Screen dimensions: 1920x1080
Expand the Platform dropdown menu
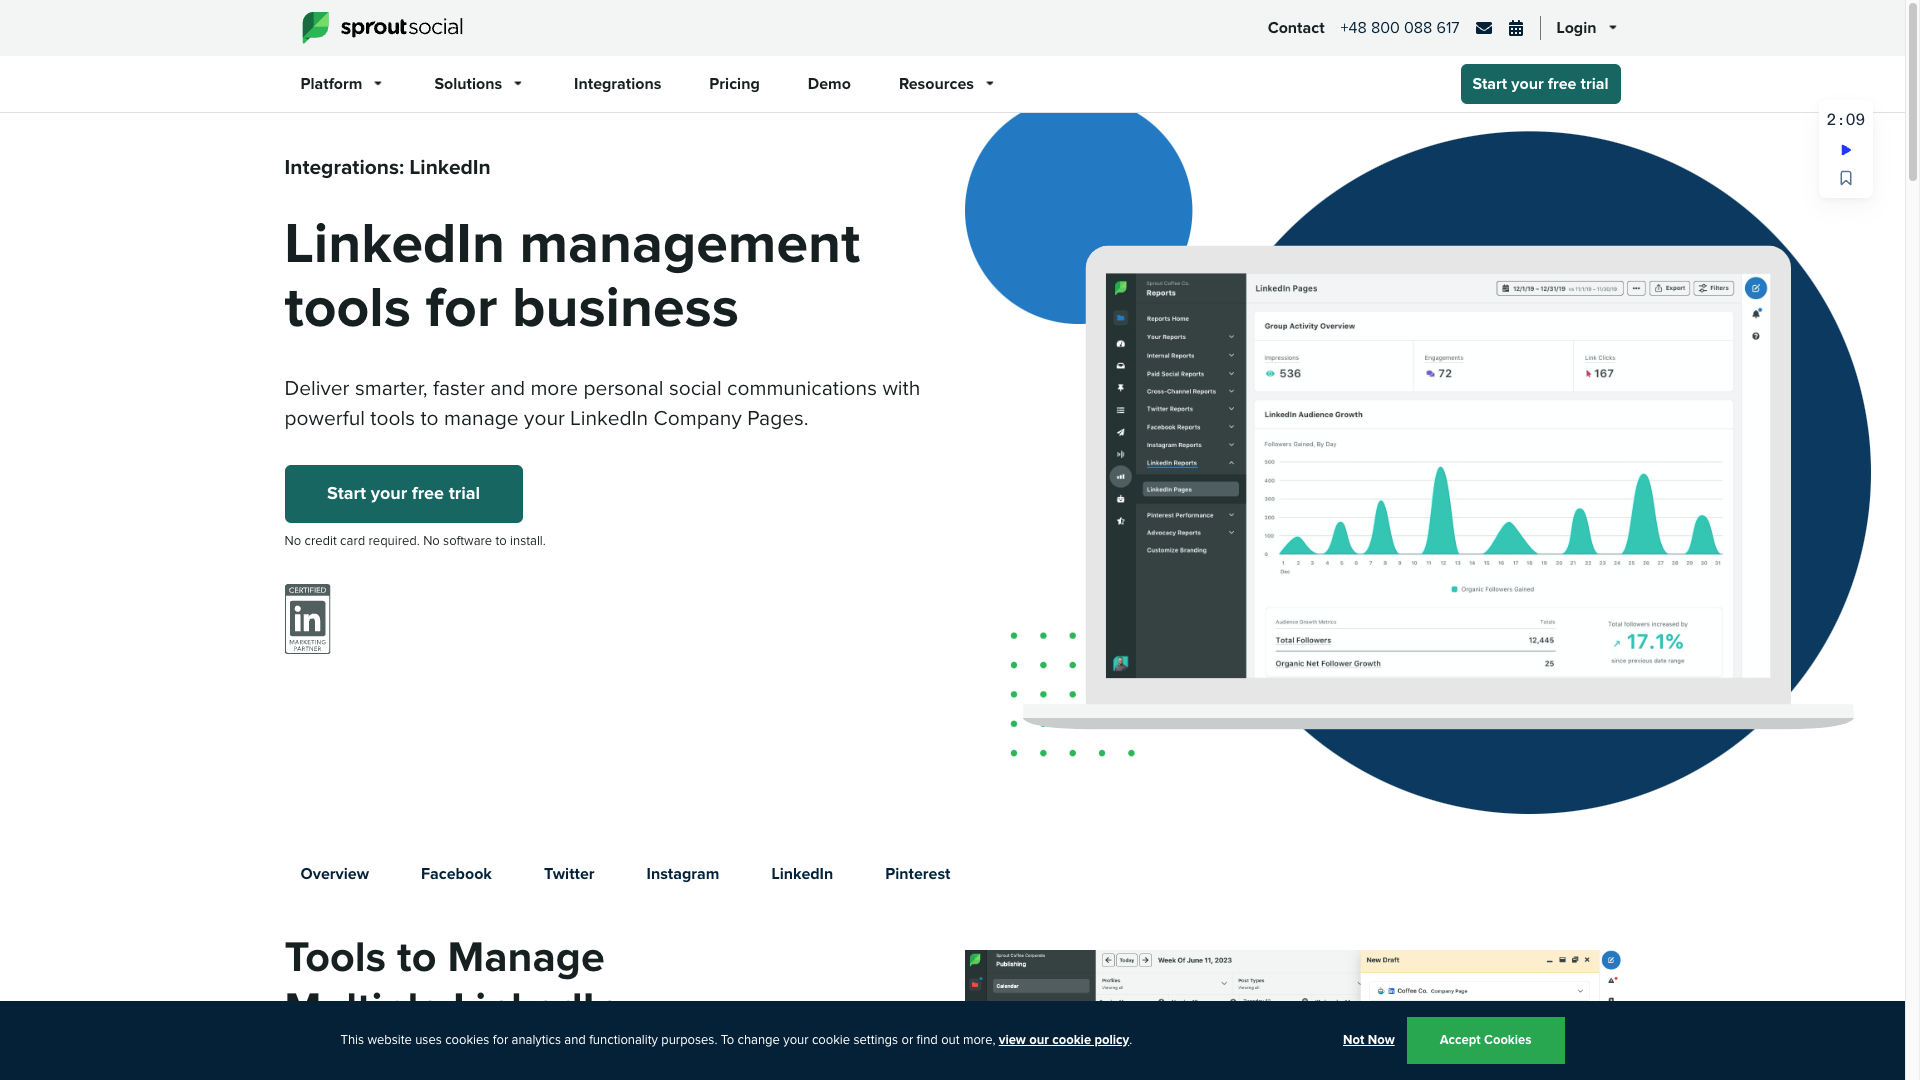[x=341, y=84]
